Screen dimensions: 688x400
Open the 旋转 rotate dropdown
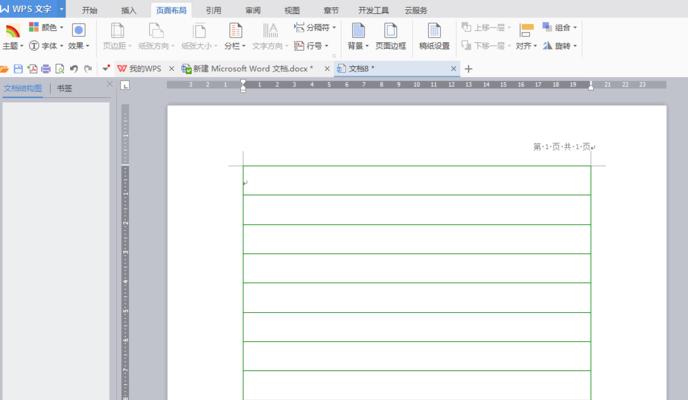(559, 46)
